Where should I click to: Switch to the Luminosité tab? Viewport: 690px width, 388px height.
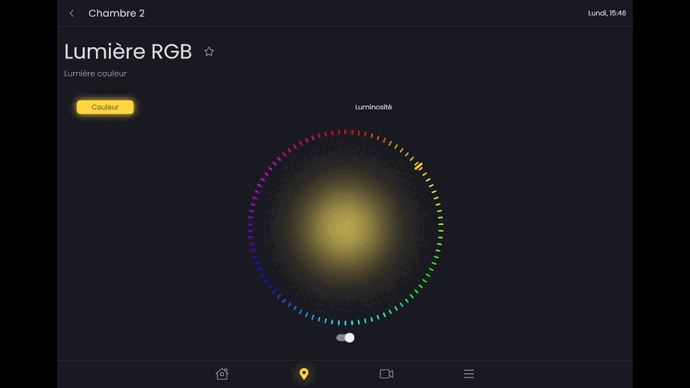point(373,107)
